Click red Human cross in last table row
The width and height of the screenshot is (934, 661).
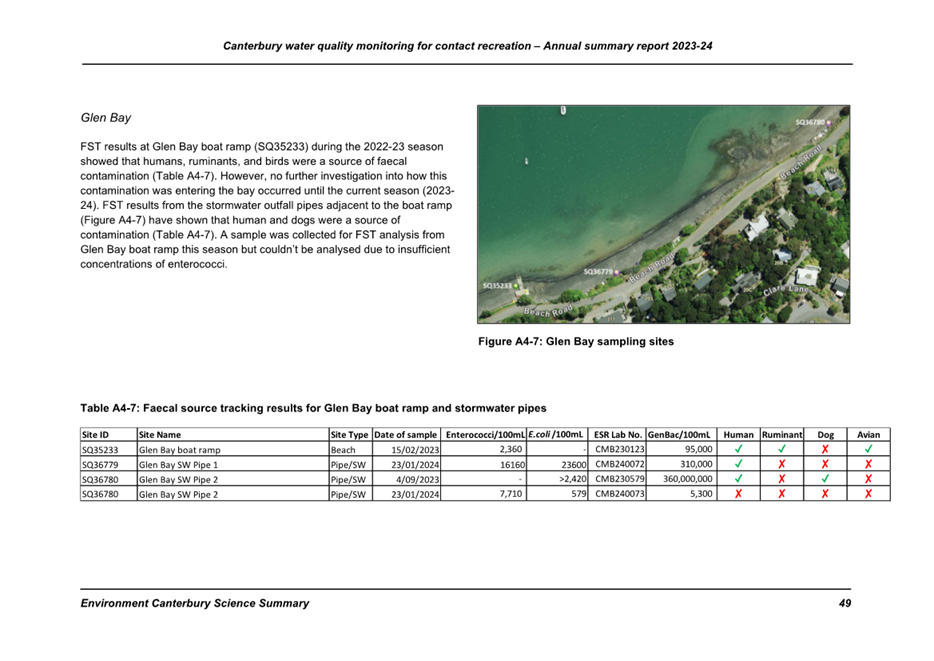tap(738, 494)
